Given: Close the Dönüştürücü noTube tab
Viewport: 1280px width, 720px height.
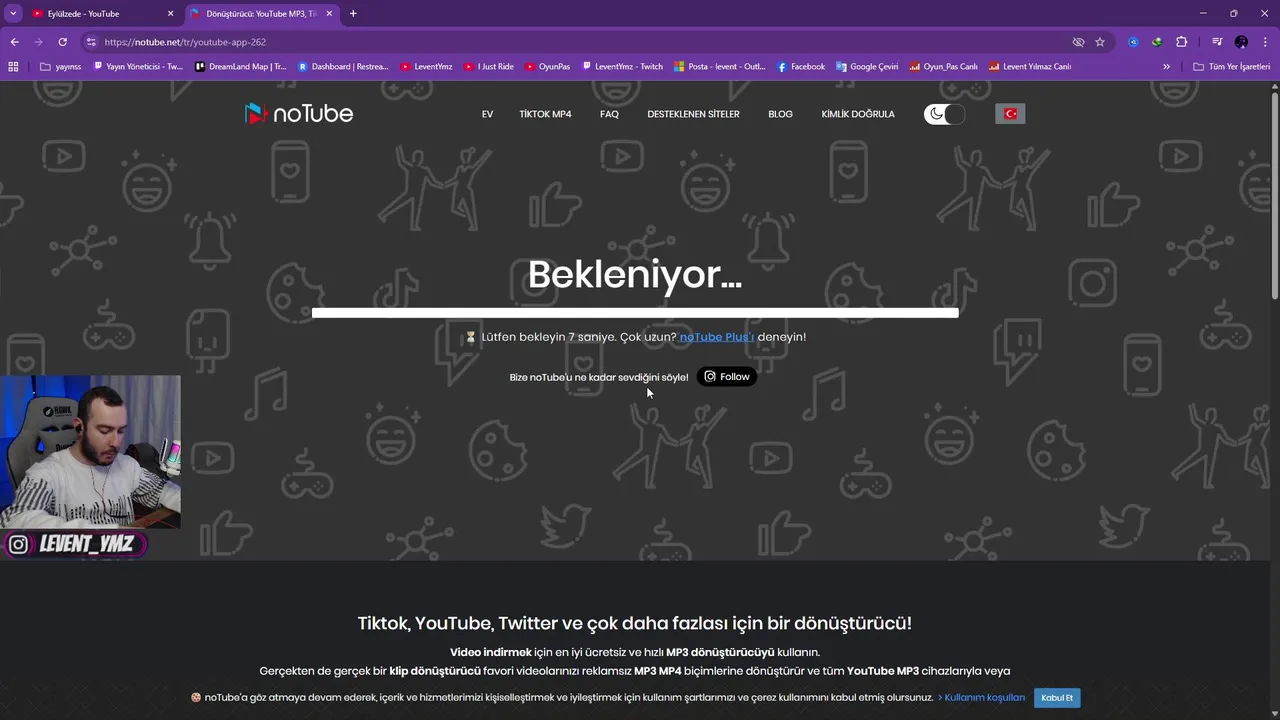Looking at the screenshot, I should point(329,14).
